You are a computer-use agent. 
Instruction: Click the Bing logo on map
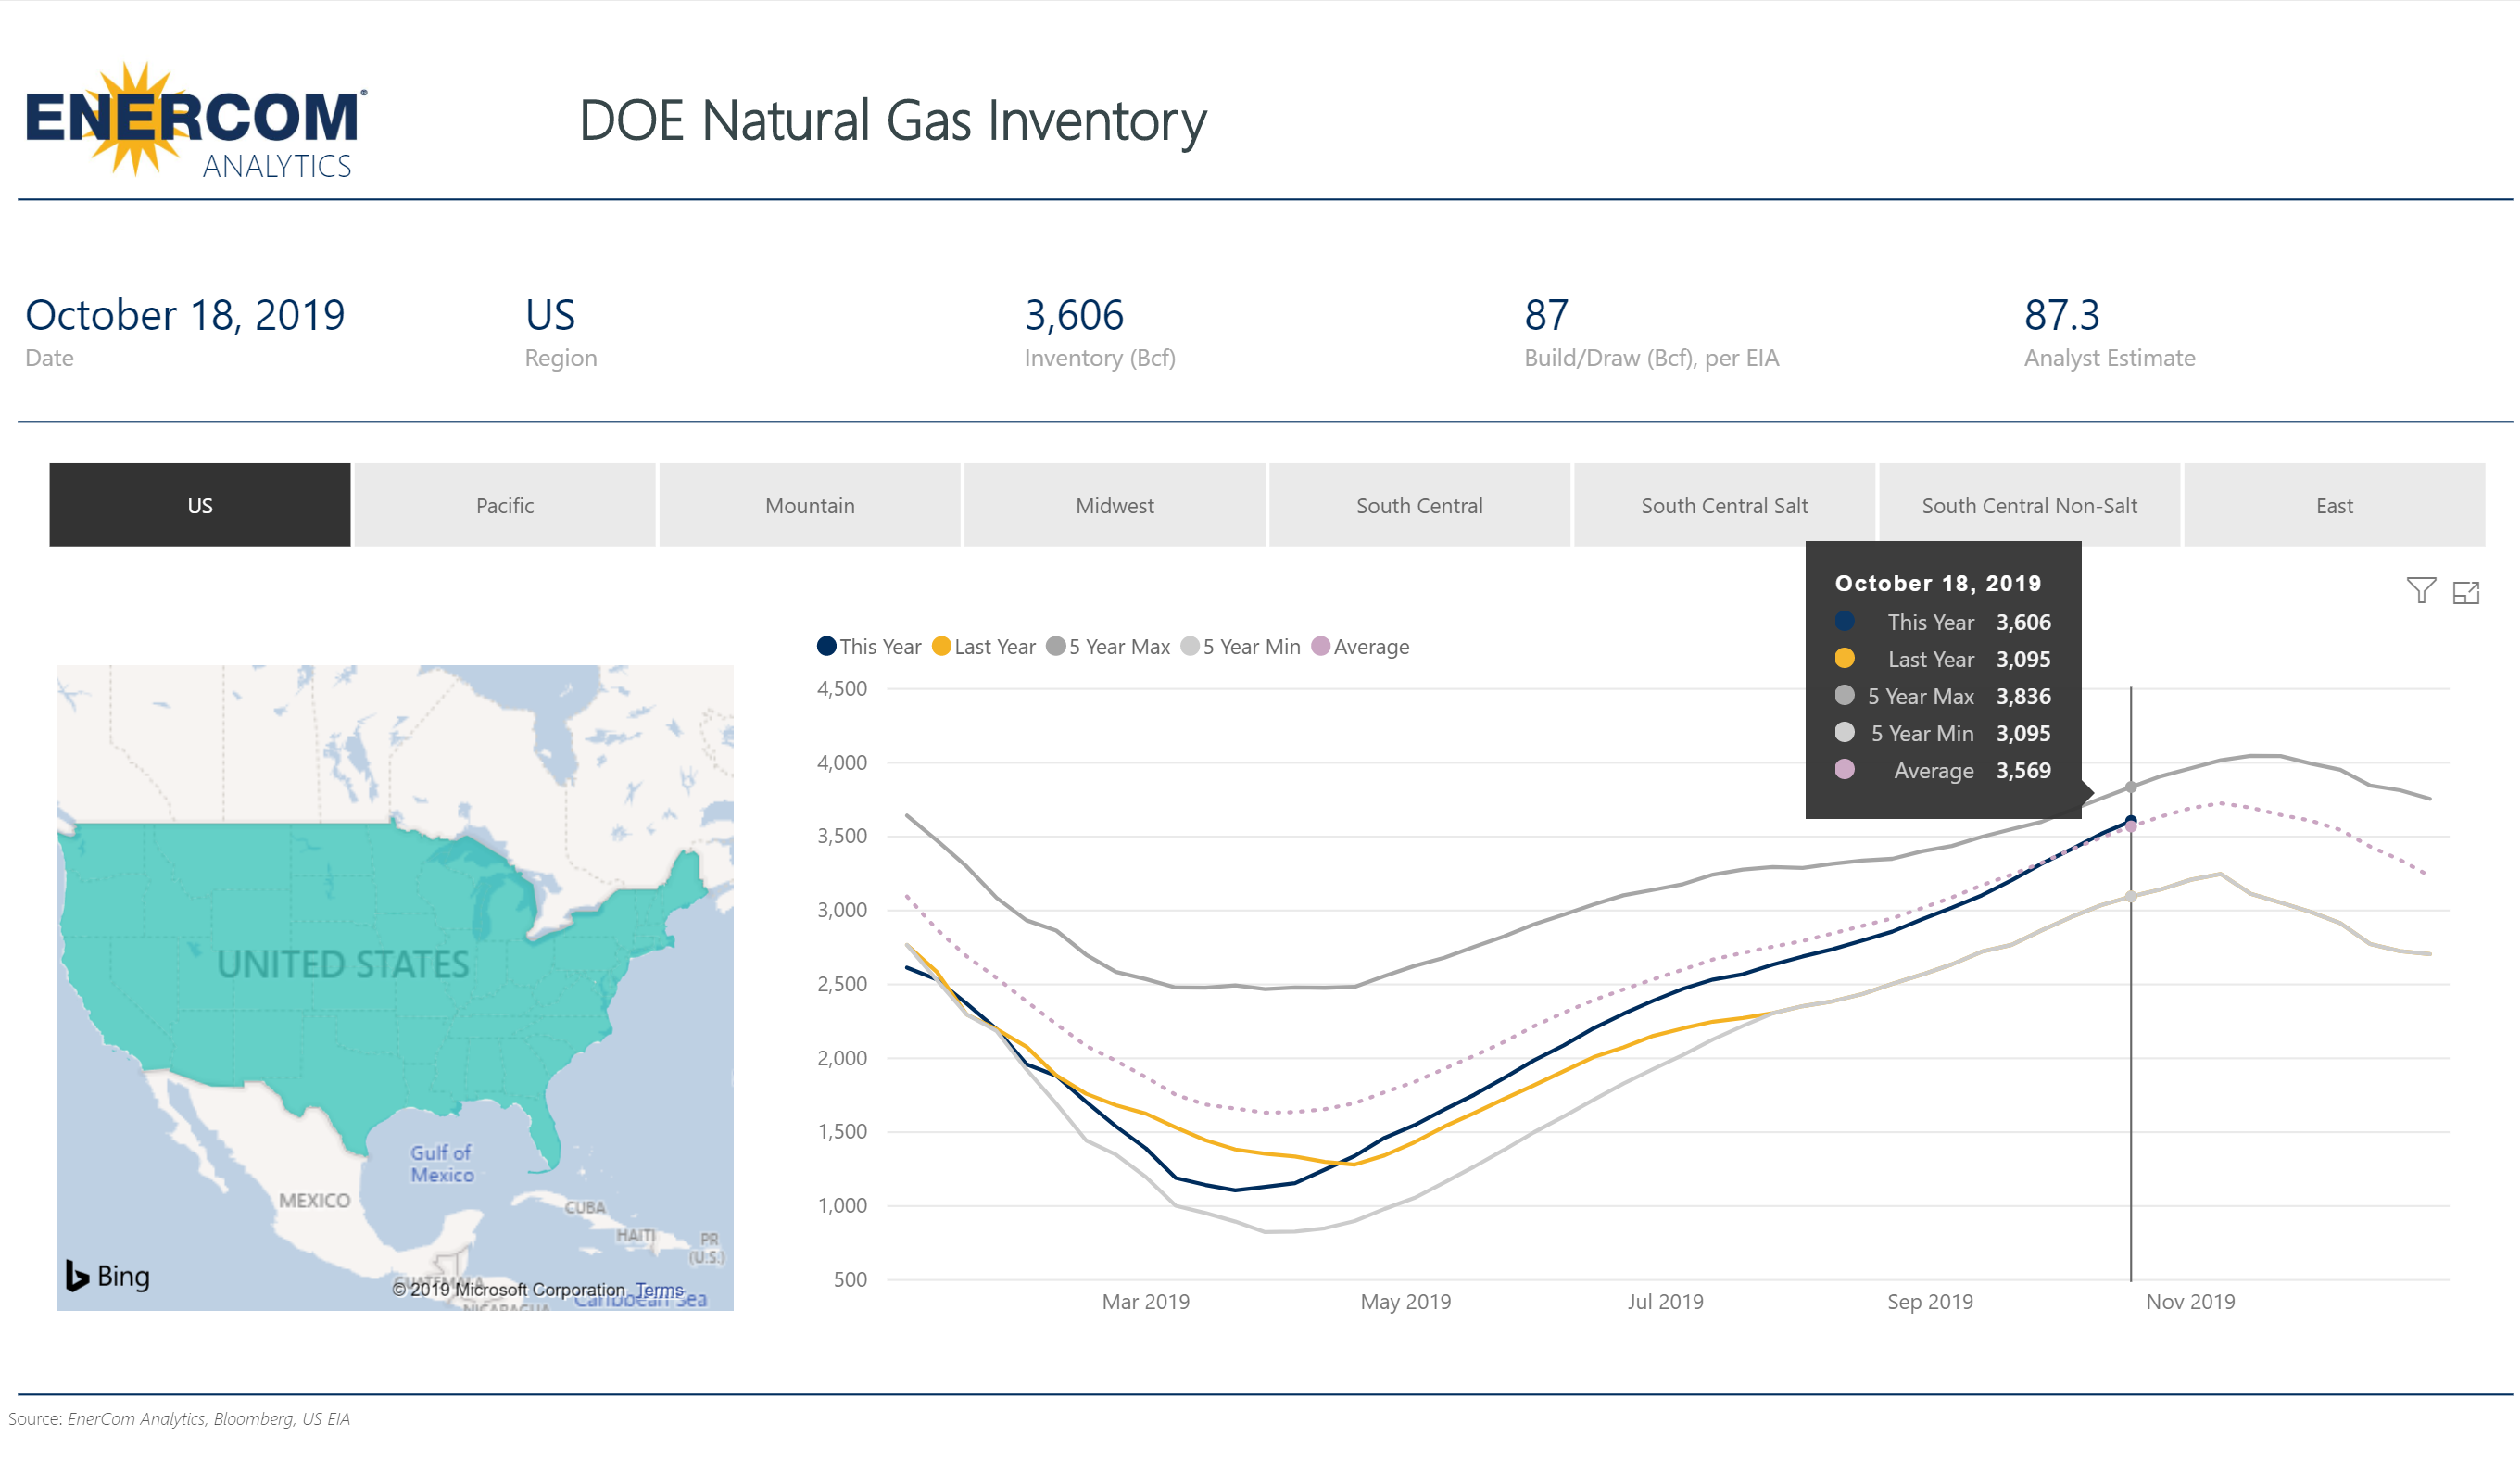(x=108, y=1276)
